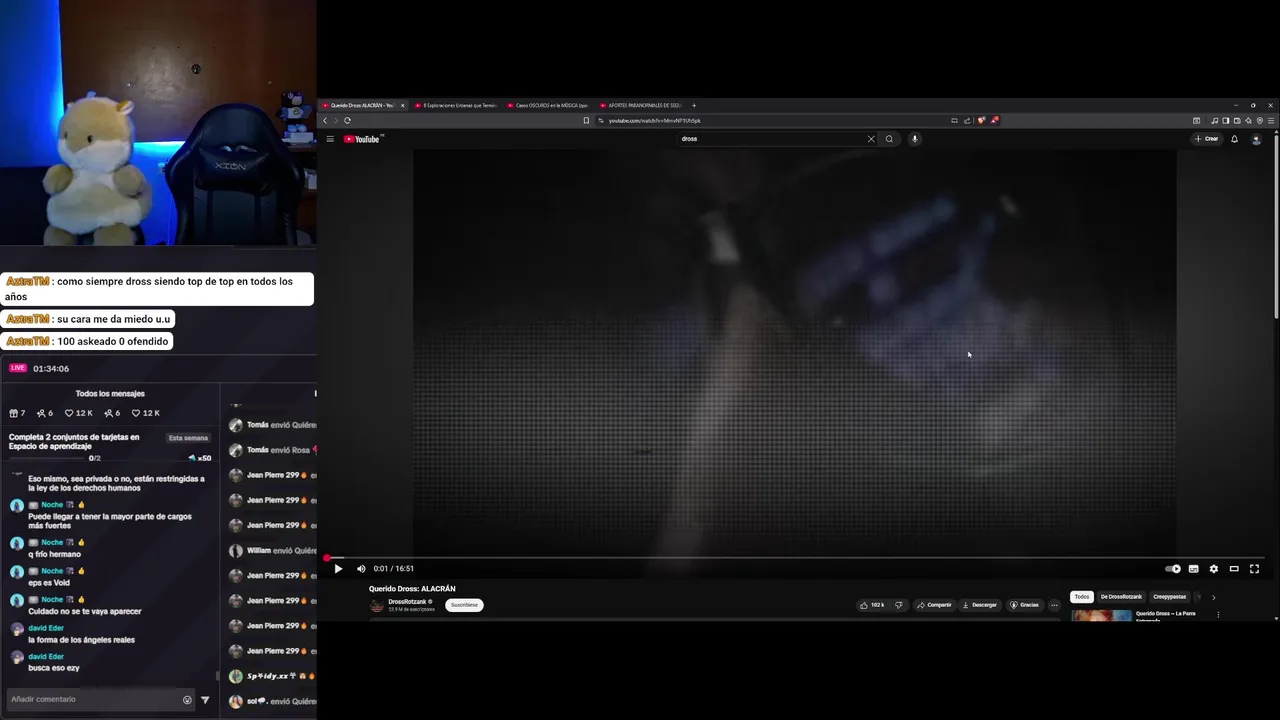Download the video with Descargar
Viewport: 1280px width, 720px height.
[x=980, y=605]
